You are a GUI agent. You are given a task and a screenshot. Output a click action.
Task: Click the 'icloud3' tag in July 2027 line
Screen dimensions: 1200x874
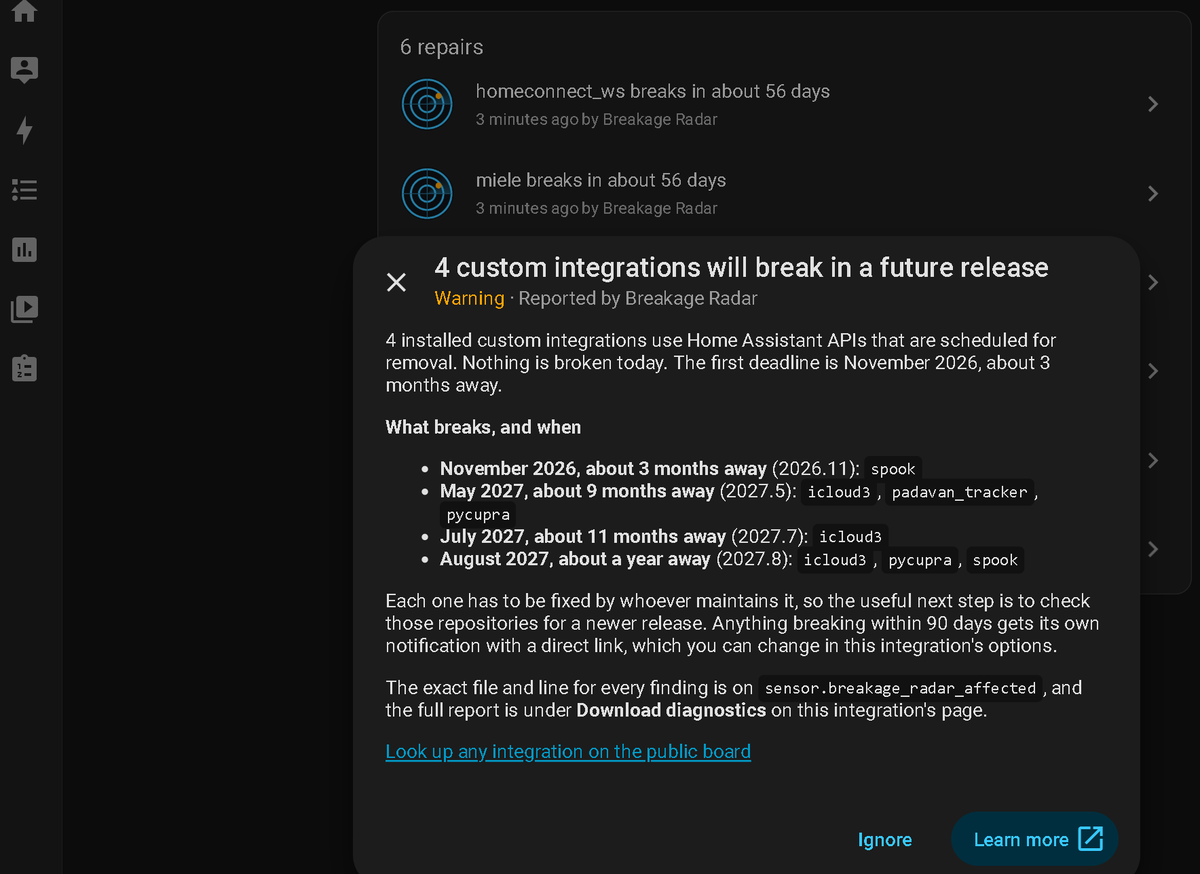pos(850,537)
